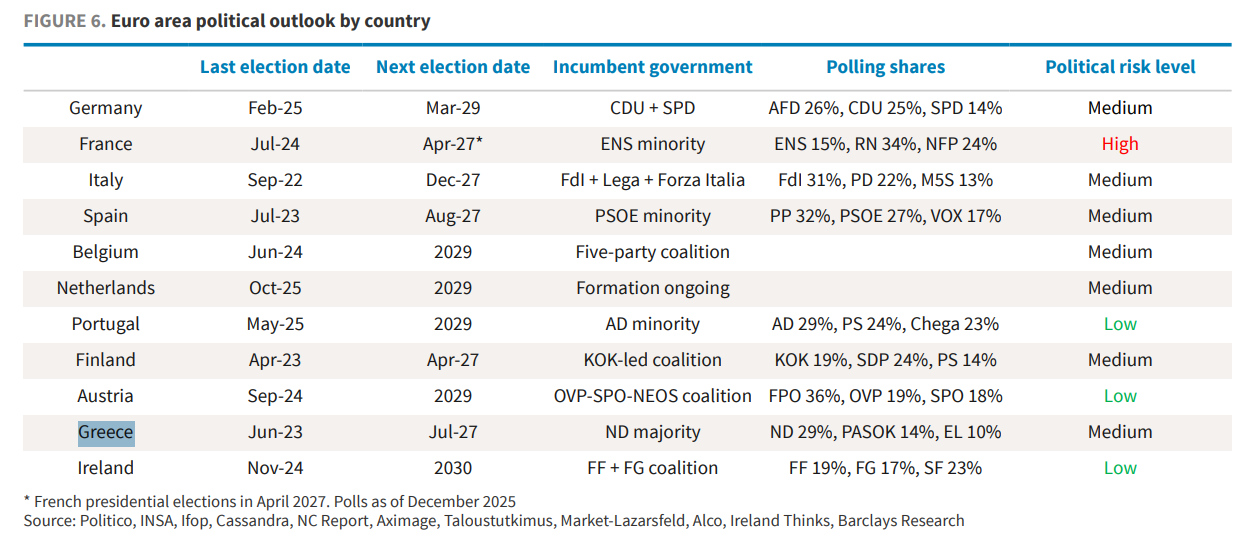Select Ireland's next election date "2030"
This screenshot has width=1239, height=542.
[453, 468]
